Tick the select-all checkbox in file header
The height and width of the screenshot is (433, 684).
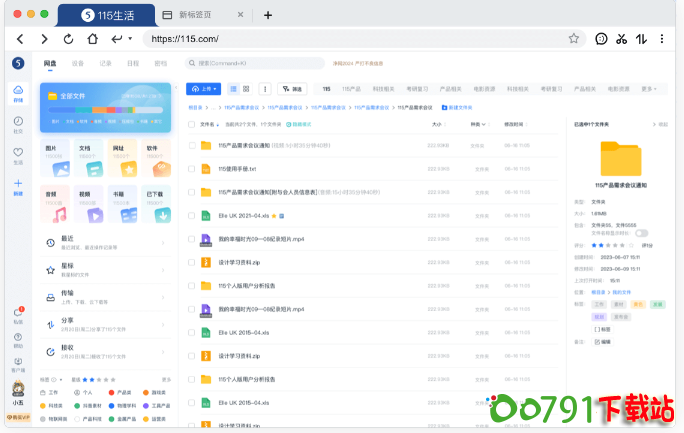[x=192, y=125]
